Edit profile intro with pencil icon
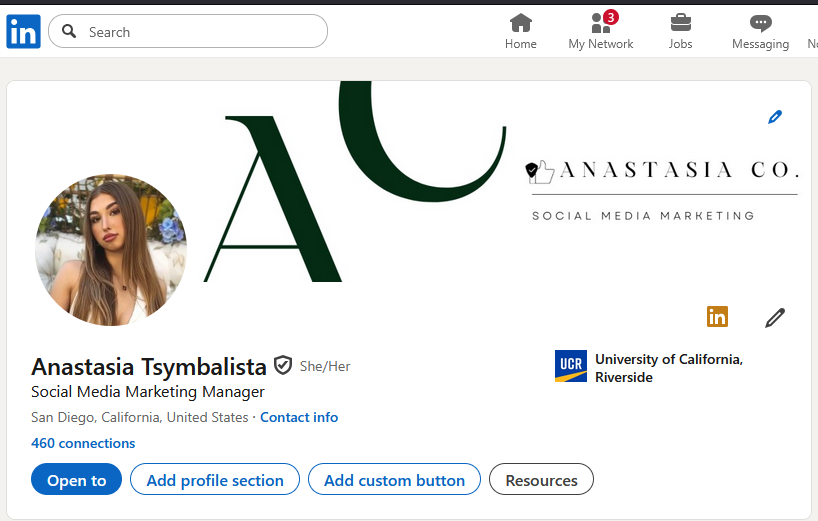Screen dimensions: 818x521 (775, 317)
